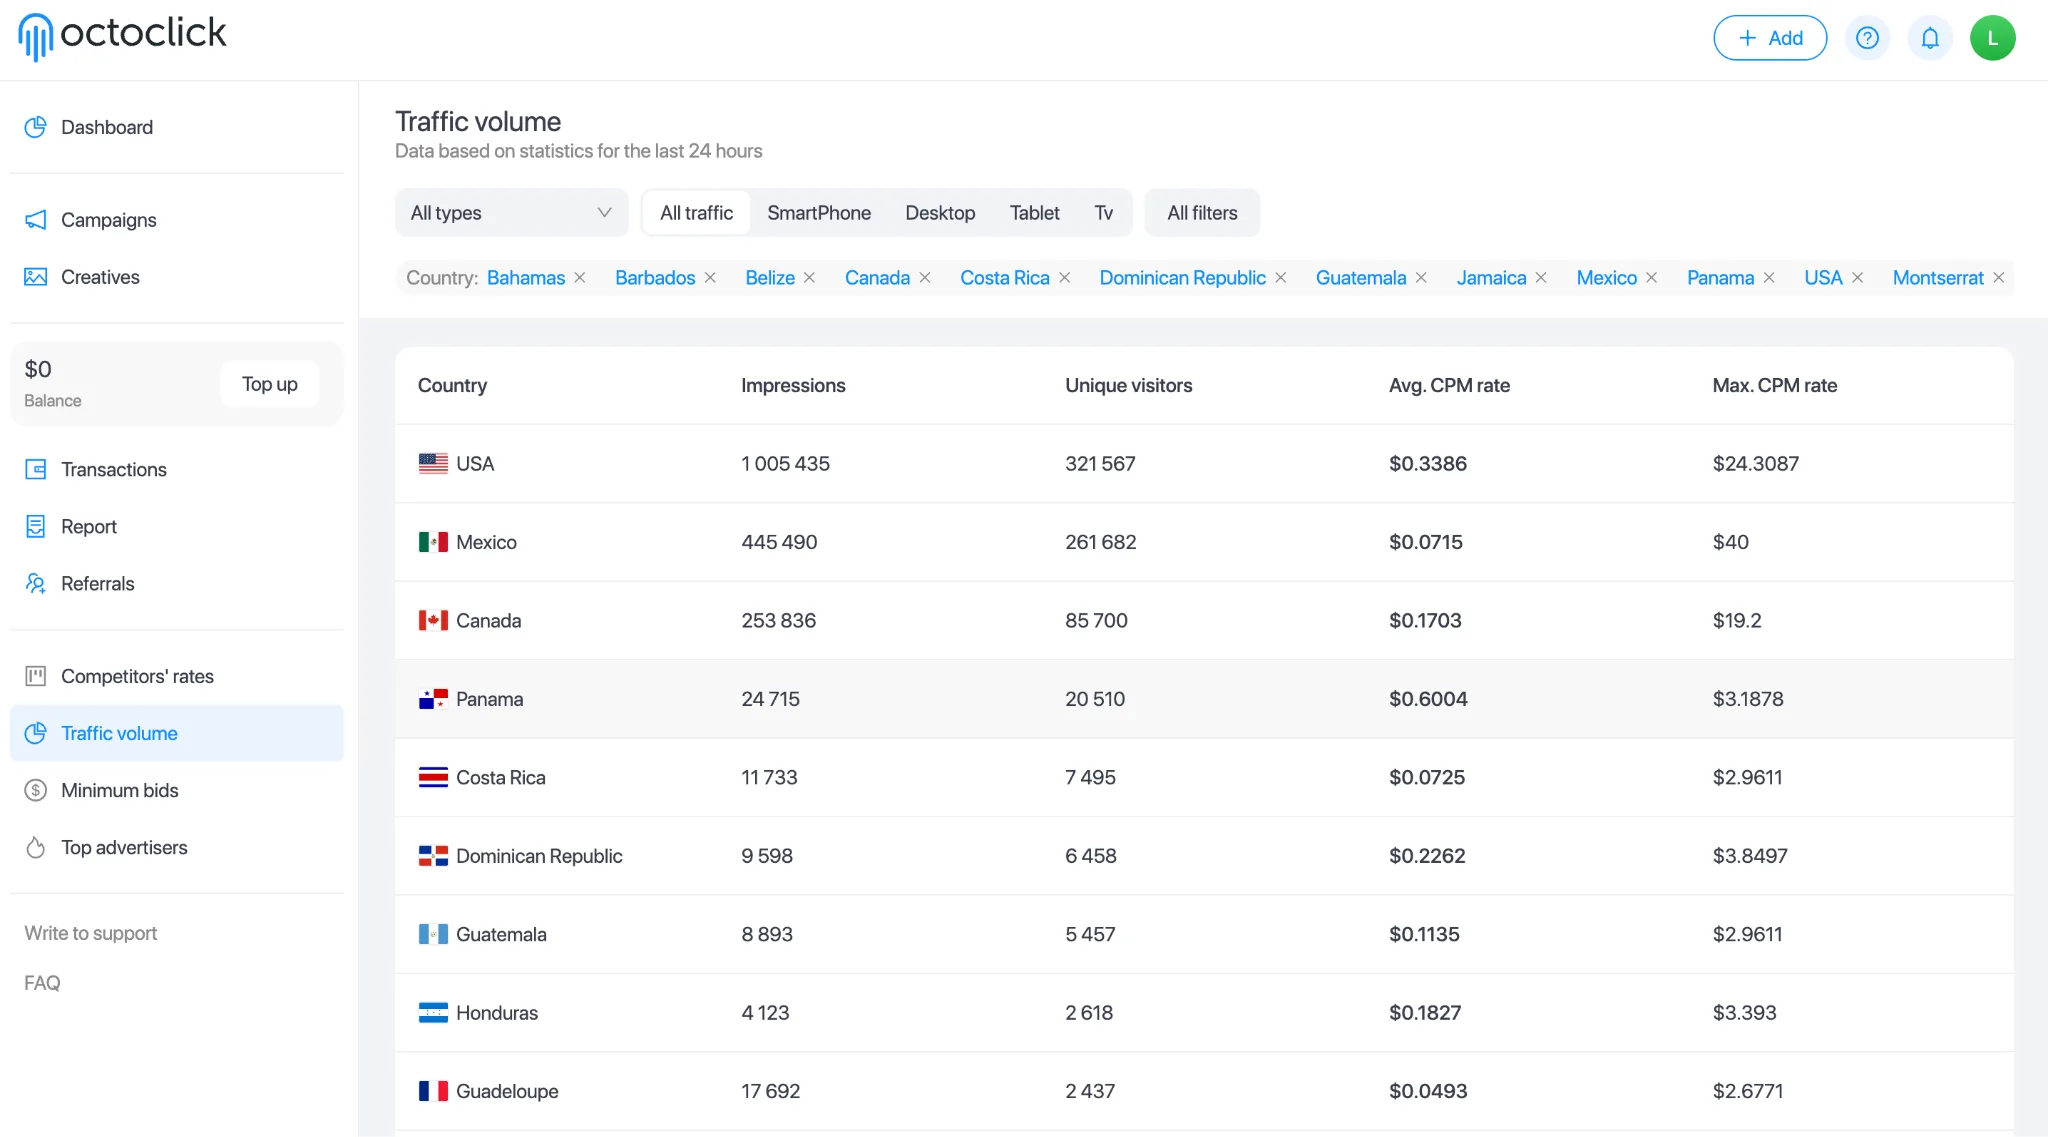Select the All traffic tab
2048x1137 pixels.
(696, 213)
